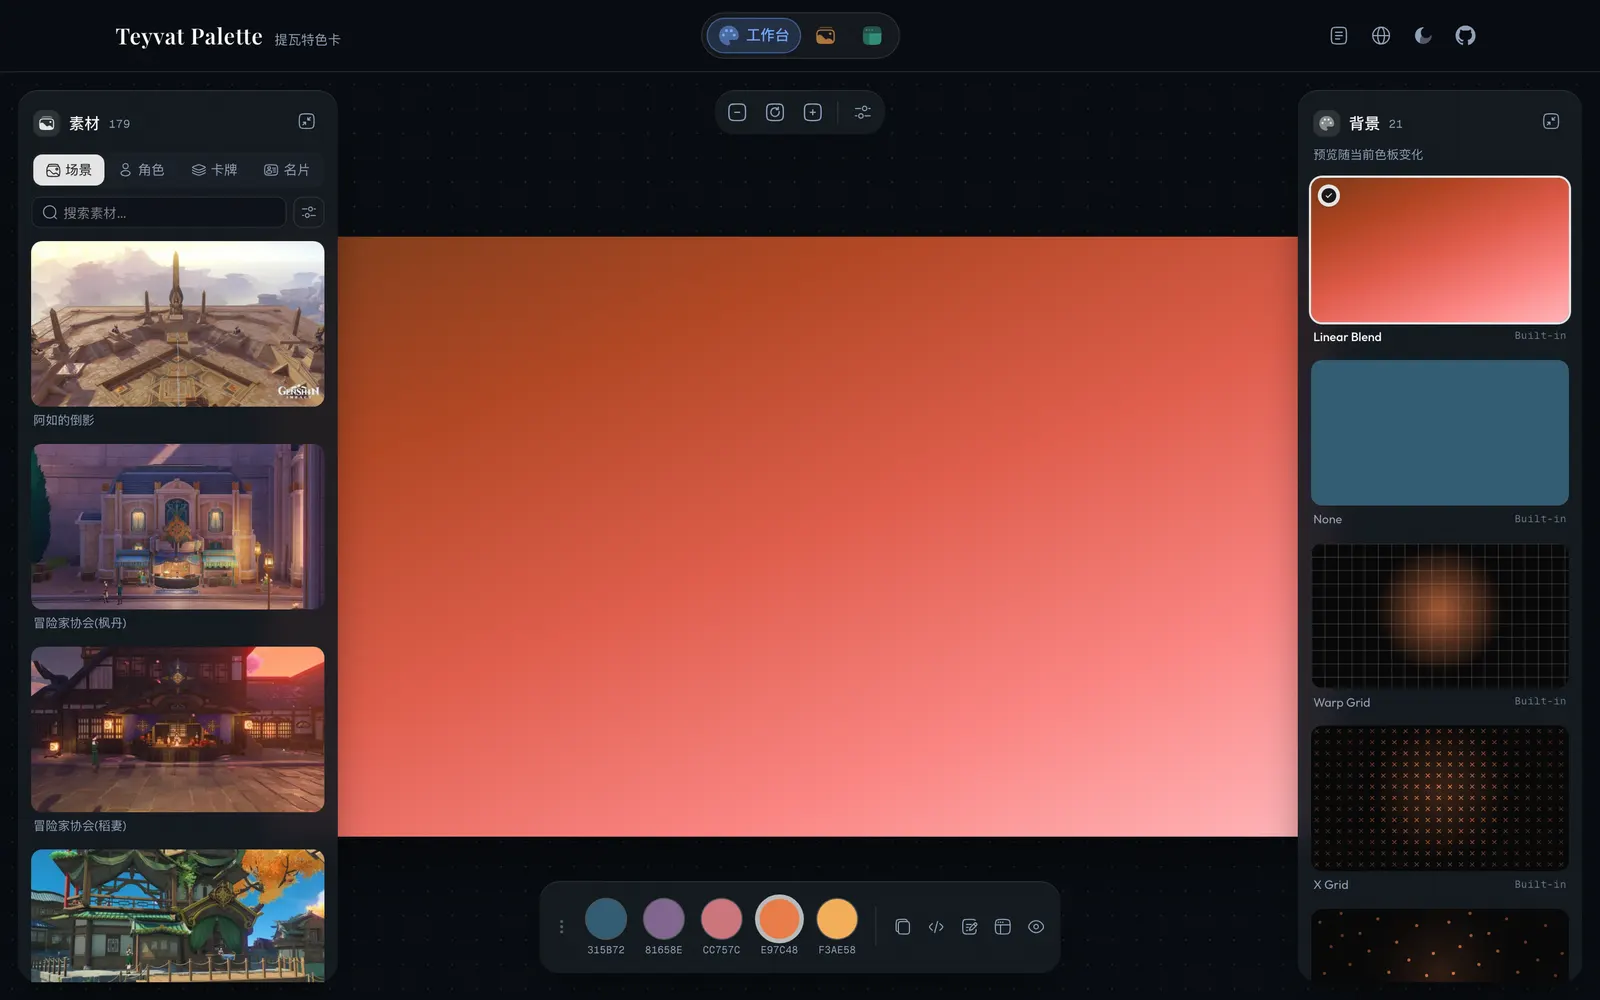Image resolution: width=1600 pixels, height=1000 pixels.
Task: Click the material count 179
Action: (119, 124)
